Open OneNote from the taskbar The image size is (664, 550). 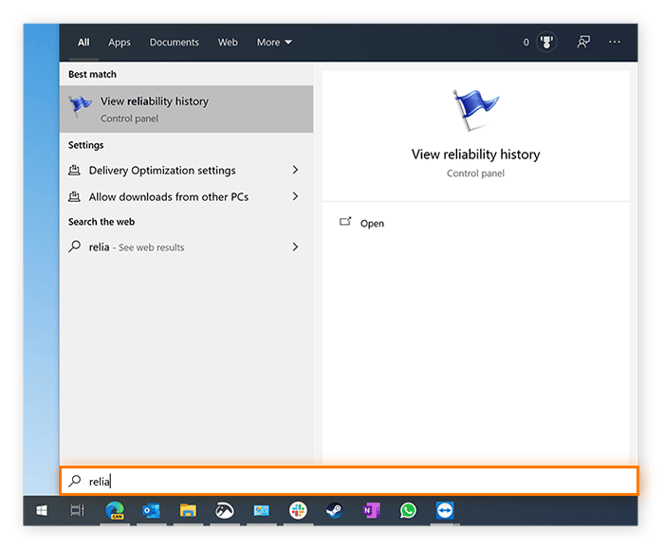(371, 511)
